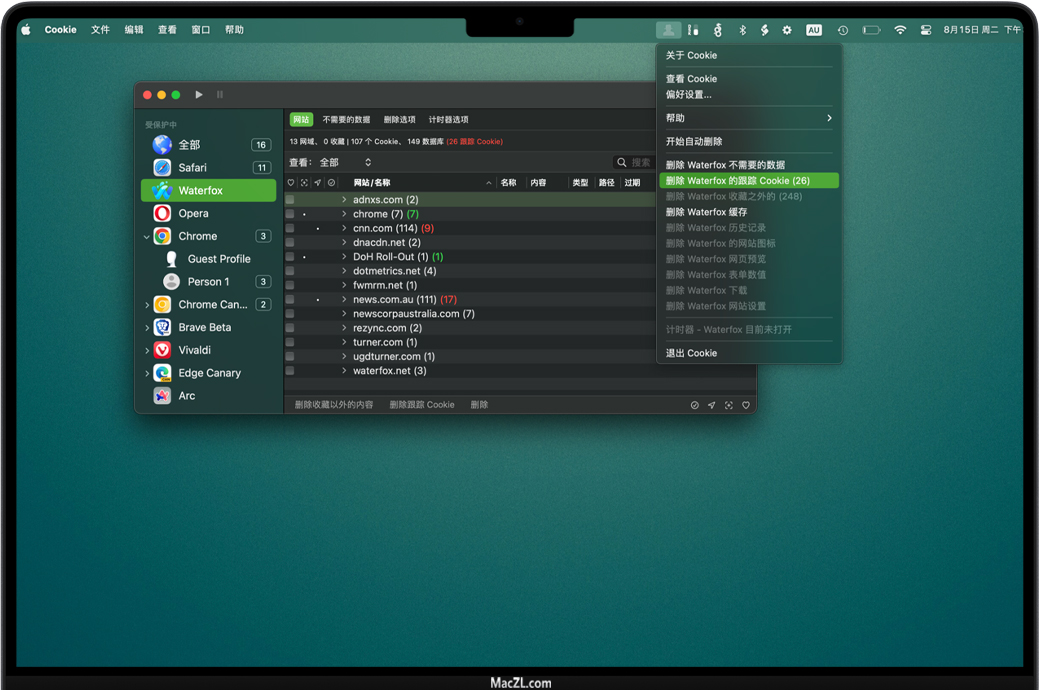Click the focus-brackets column header icon

(304, 182)
